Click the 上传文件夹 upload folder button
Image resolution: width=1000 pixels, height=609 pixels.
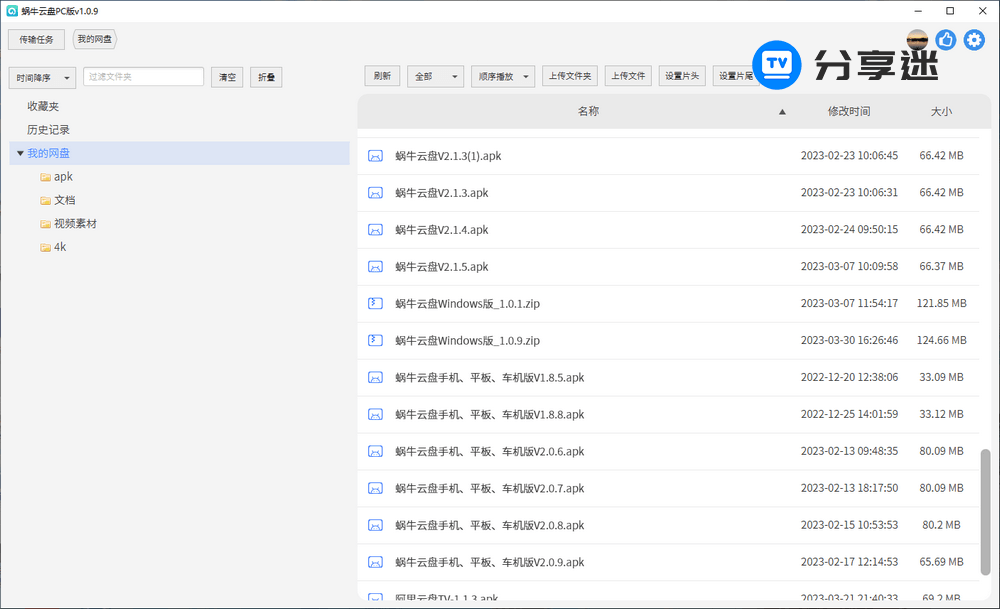(569, 75)
